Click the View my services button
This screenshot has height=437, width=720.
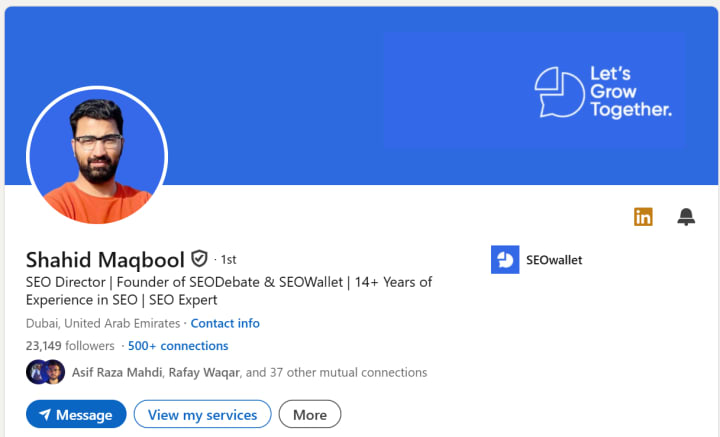pyautogui.click(x=202, y=415)
